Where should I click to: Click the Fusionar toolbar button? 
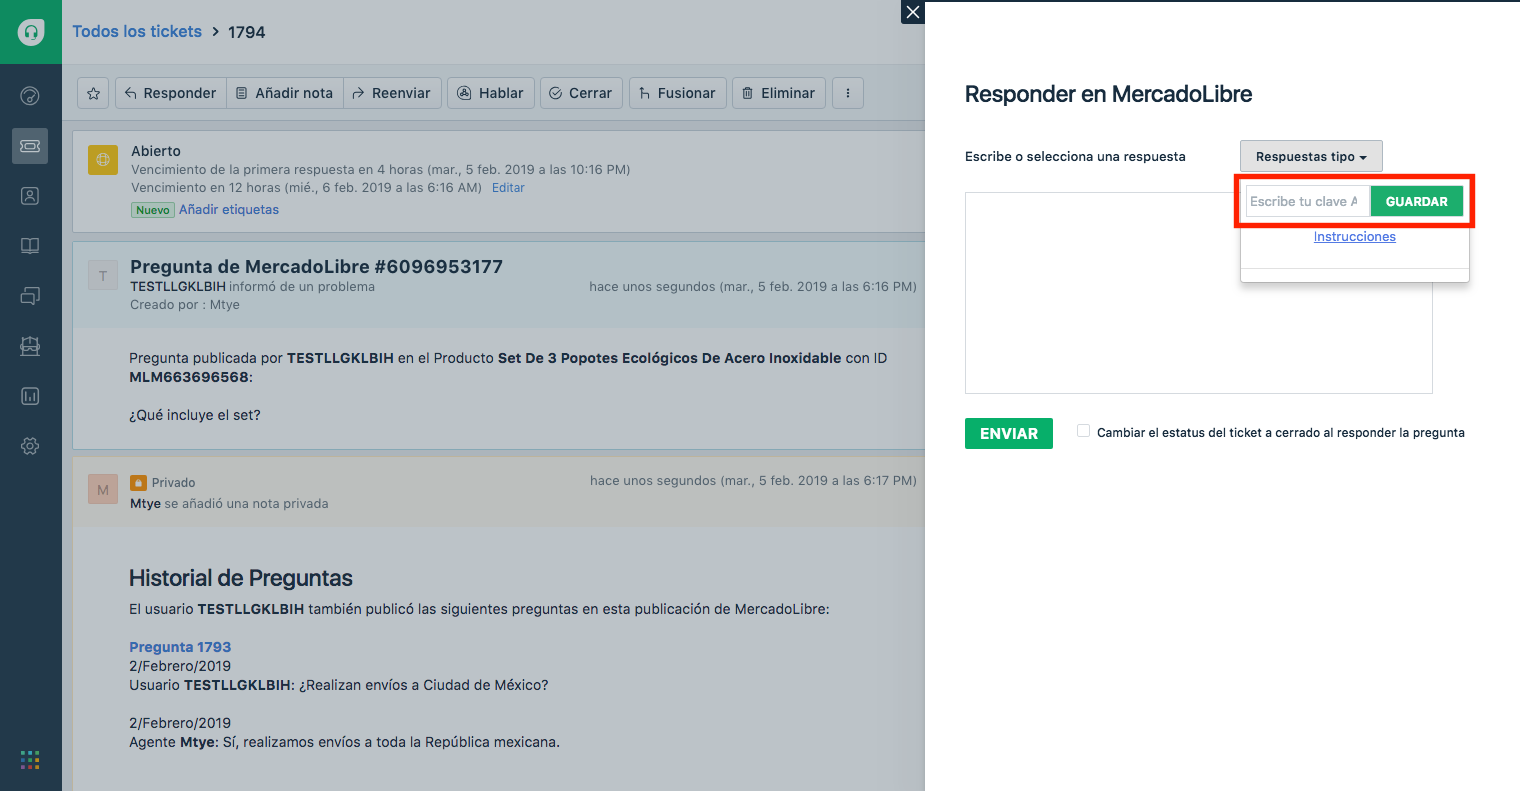point(678,93)
